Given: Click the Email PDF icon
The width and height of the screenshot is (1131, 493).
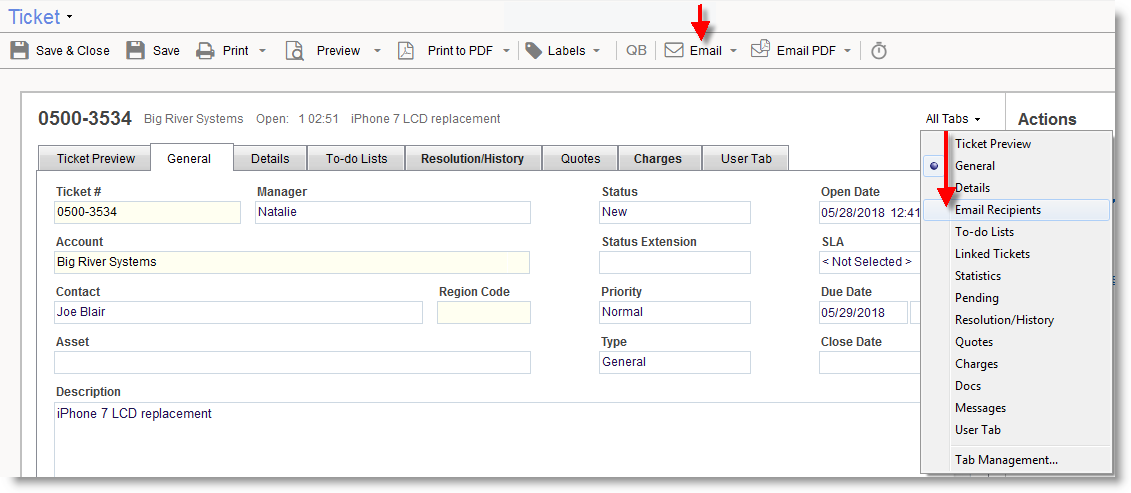Looking at the screenshot, I should tap(761, 50).
